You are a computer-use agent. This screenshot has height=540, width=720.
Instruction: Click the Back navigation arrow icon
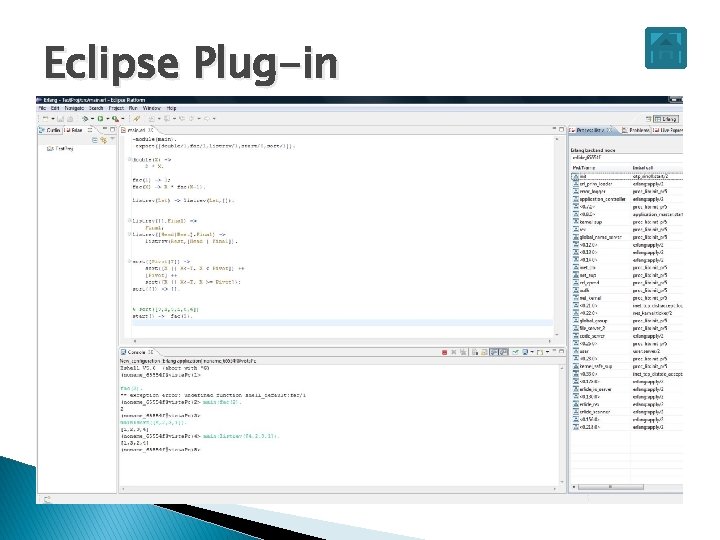(x=192, y=119)
